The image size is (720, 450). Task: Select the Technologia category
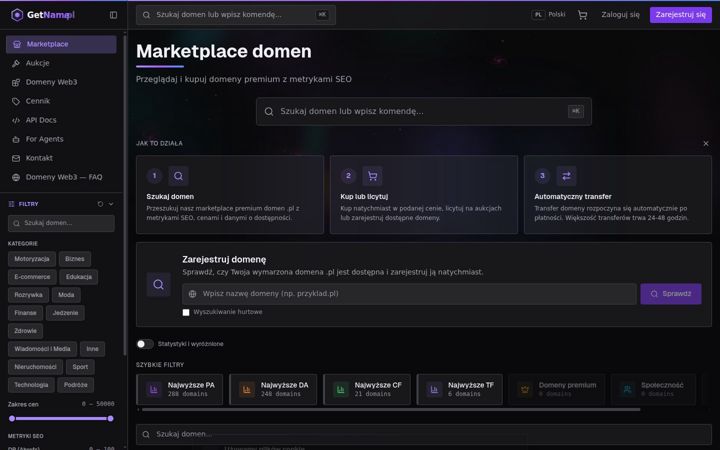point(31,385)
